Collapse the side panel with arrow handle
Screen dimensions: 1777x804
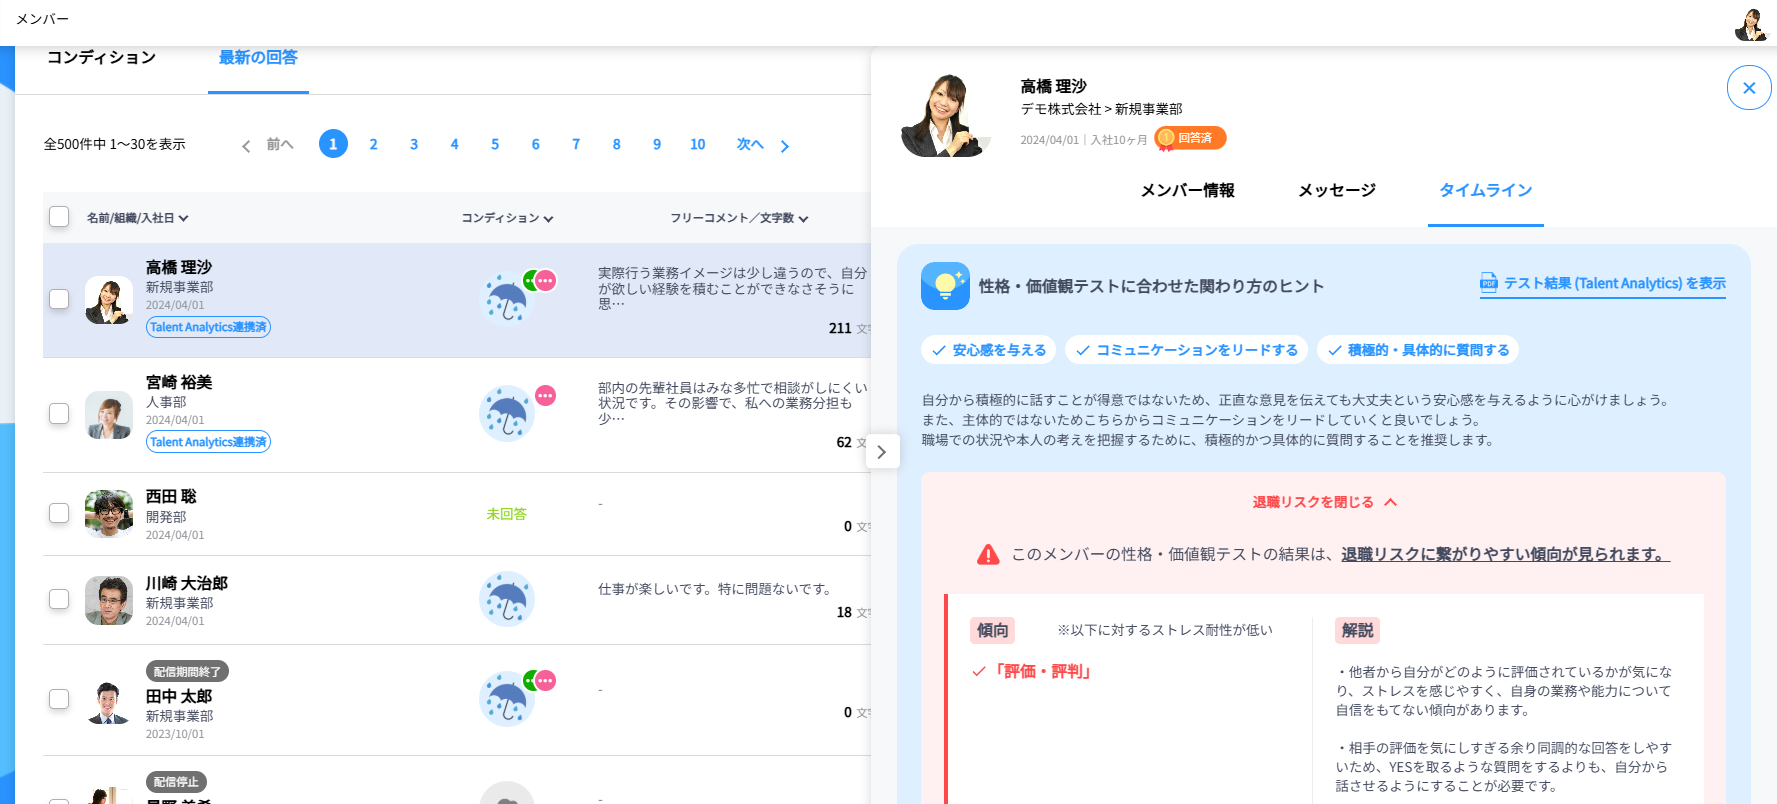pos(881,452)
